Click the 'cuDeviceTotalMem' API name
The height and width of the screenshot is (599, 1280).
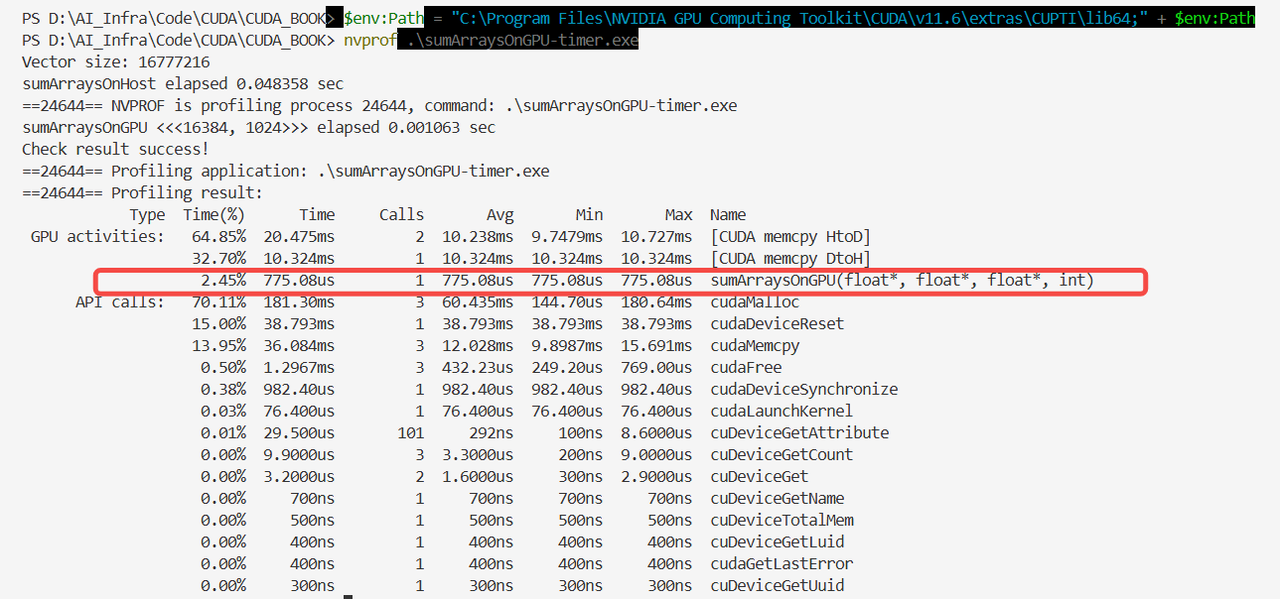point(782,520)
